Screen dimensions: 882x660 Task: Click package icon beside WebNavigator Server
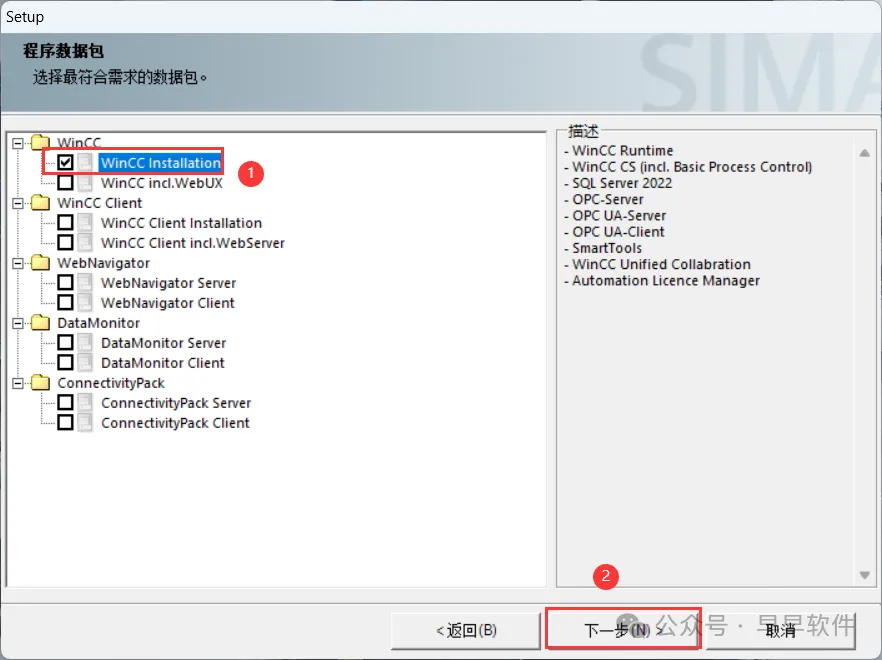tap(85, 282)
